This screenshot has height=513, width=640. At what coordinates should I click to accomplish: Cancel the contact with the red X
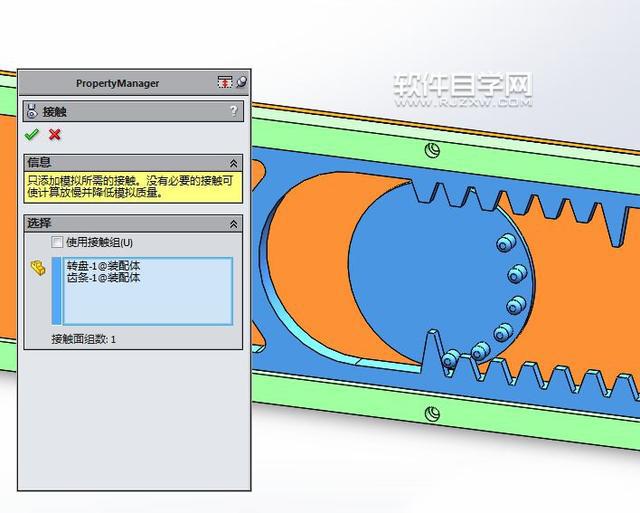[55, 135]
